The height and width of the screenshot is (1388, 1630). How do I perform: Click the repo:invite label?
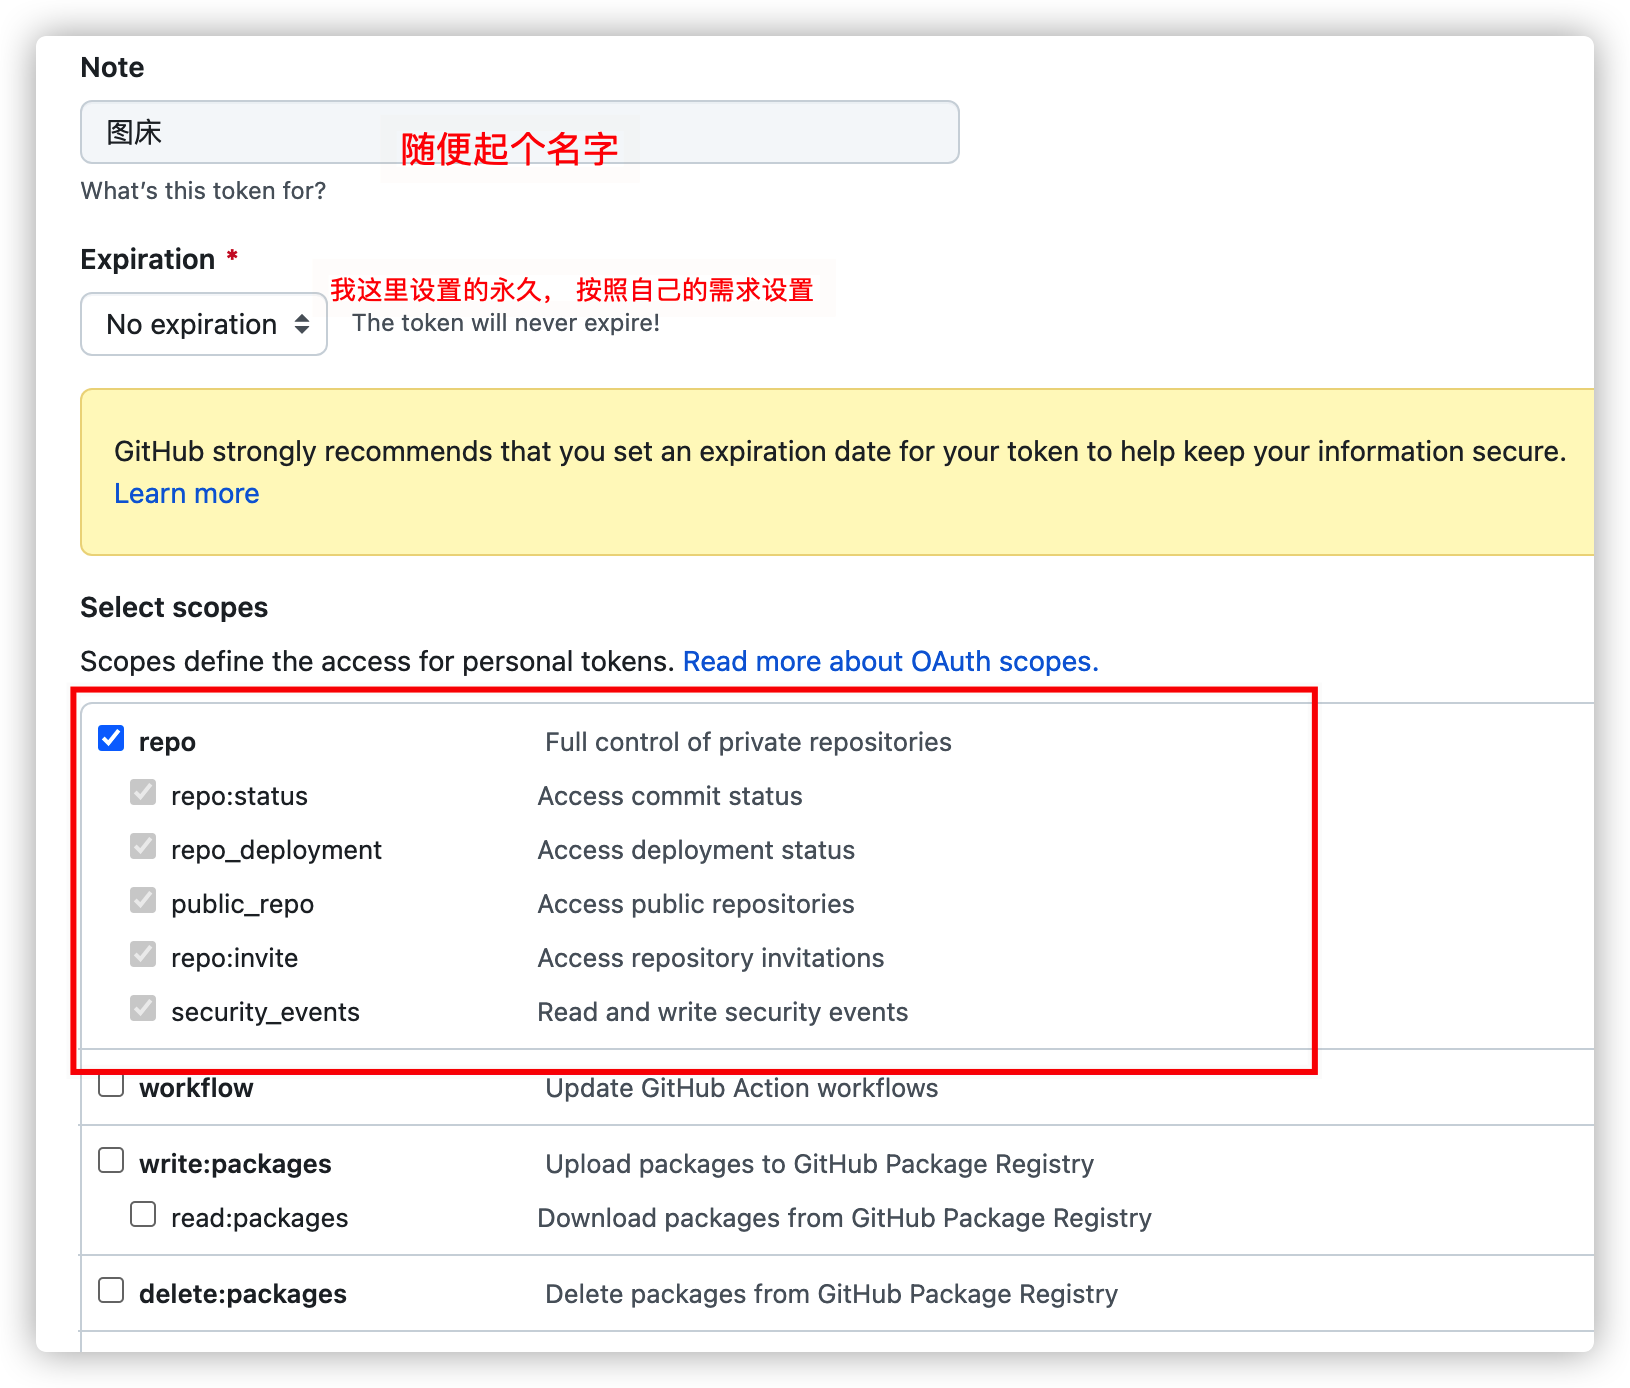coord(234,958)
